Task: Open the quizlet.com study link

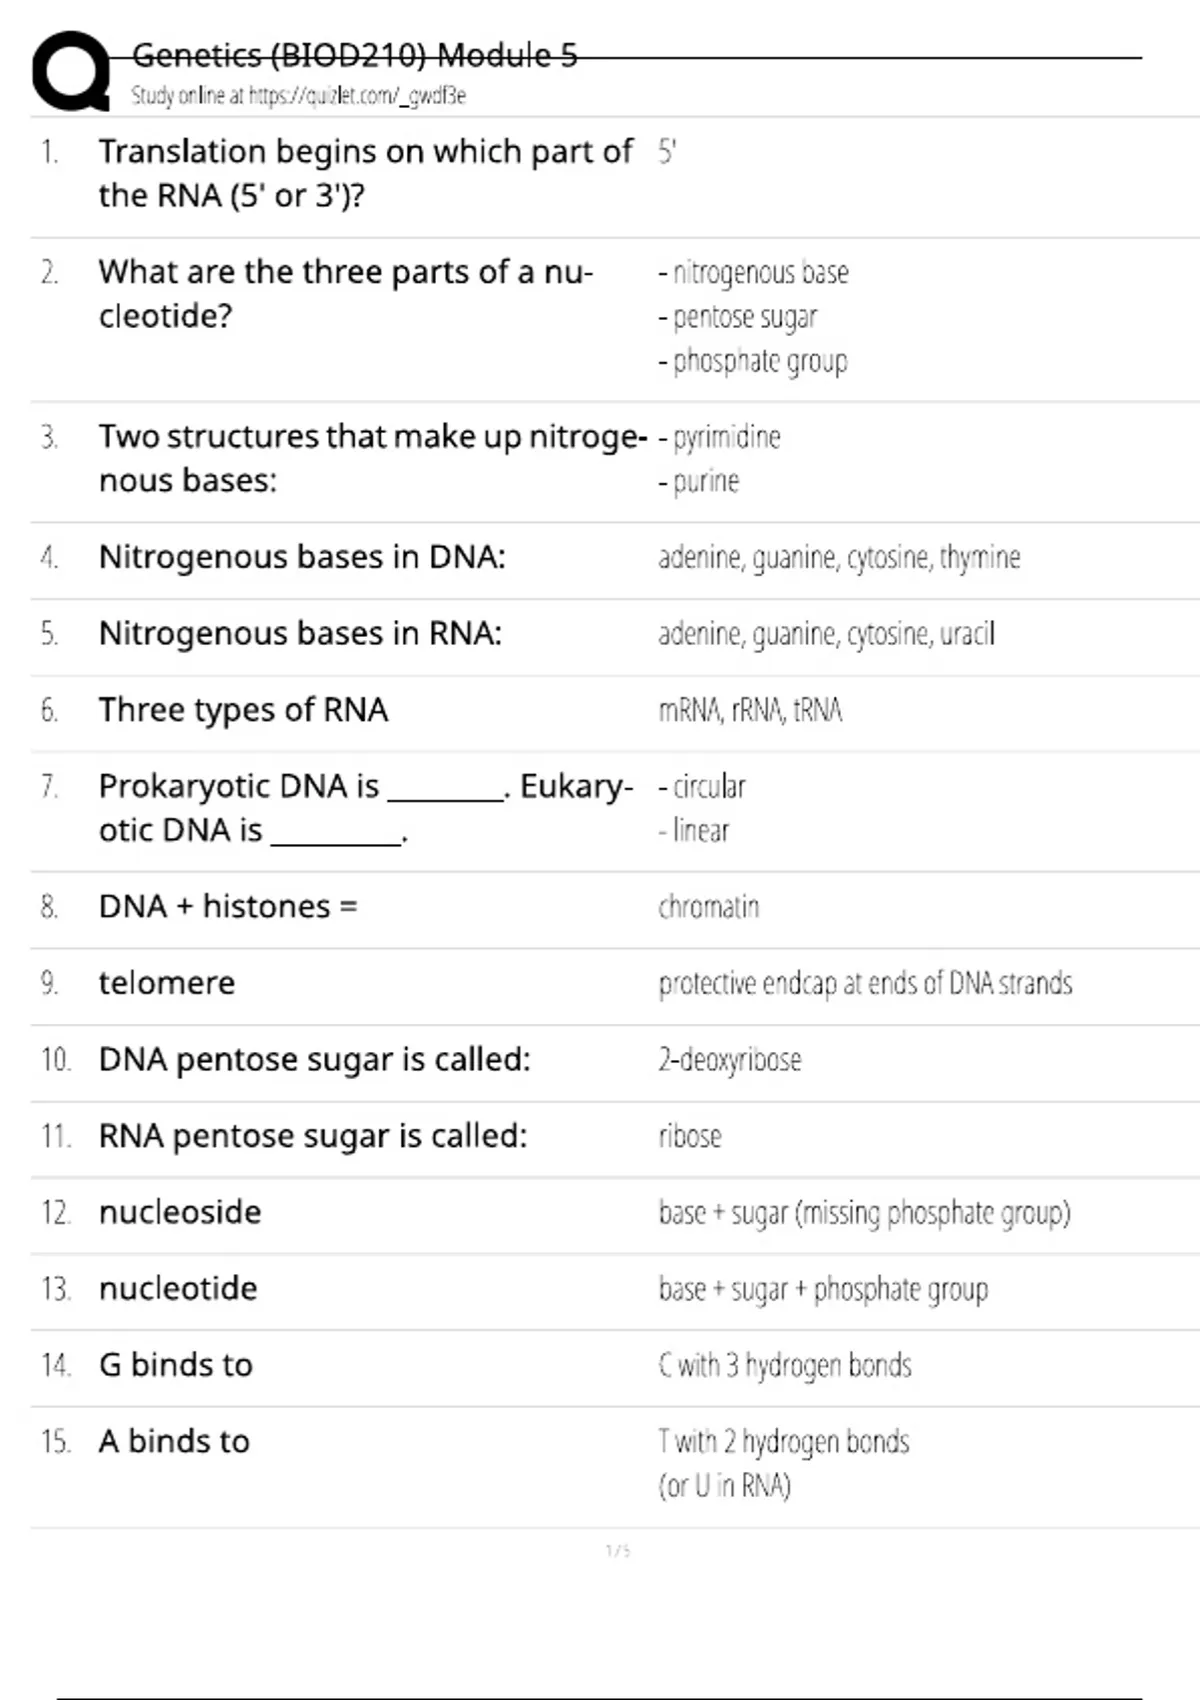Action: pyautogui.click(x=298, y=96)
